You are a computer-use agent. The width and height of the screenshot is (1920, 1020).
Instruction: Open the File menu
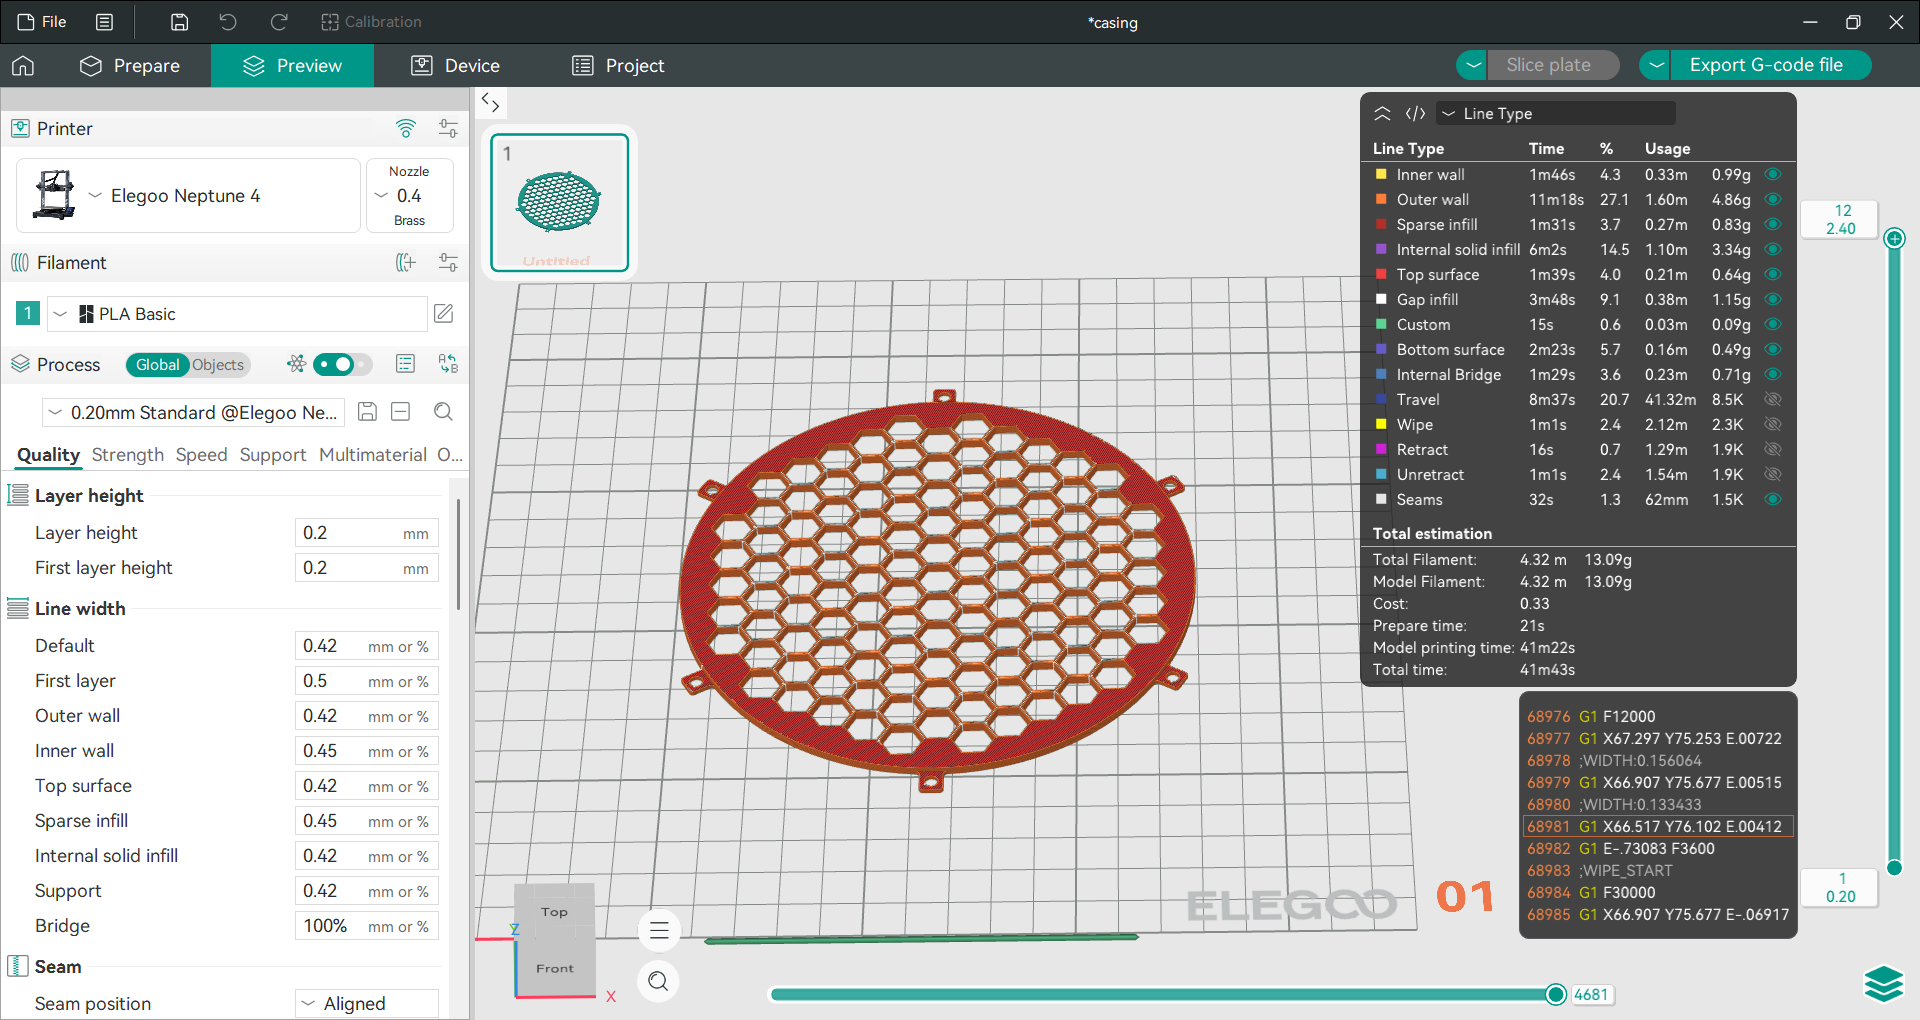[42, 22]
